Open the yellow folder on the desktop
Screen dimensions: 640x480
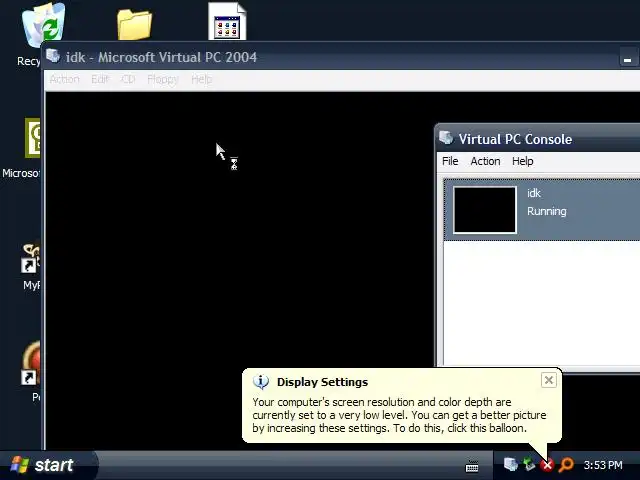coord(134,25)
